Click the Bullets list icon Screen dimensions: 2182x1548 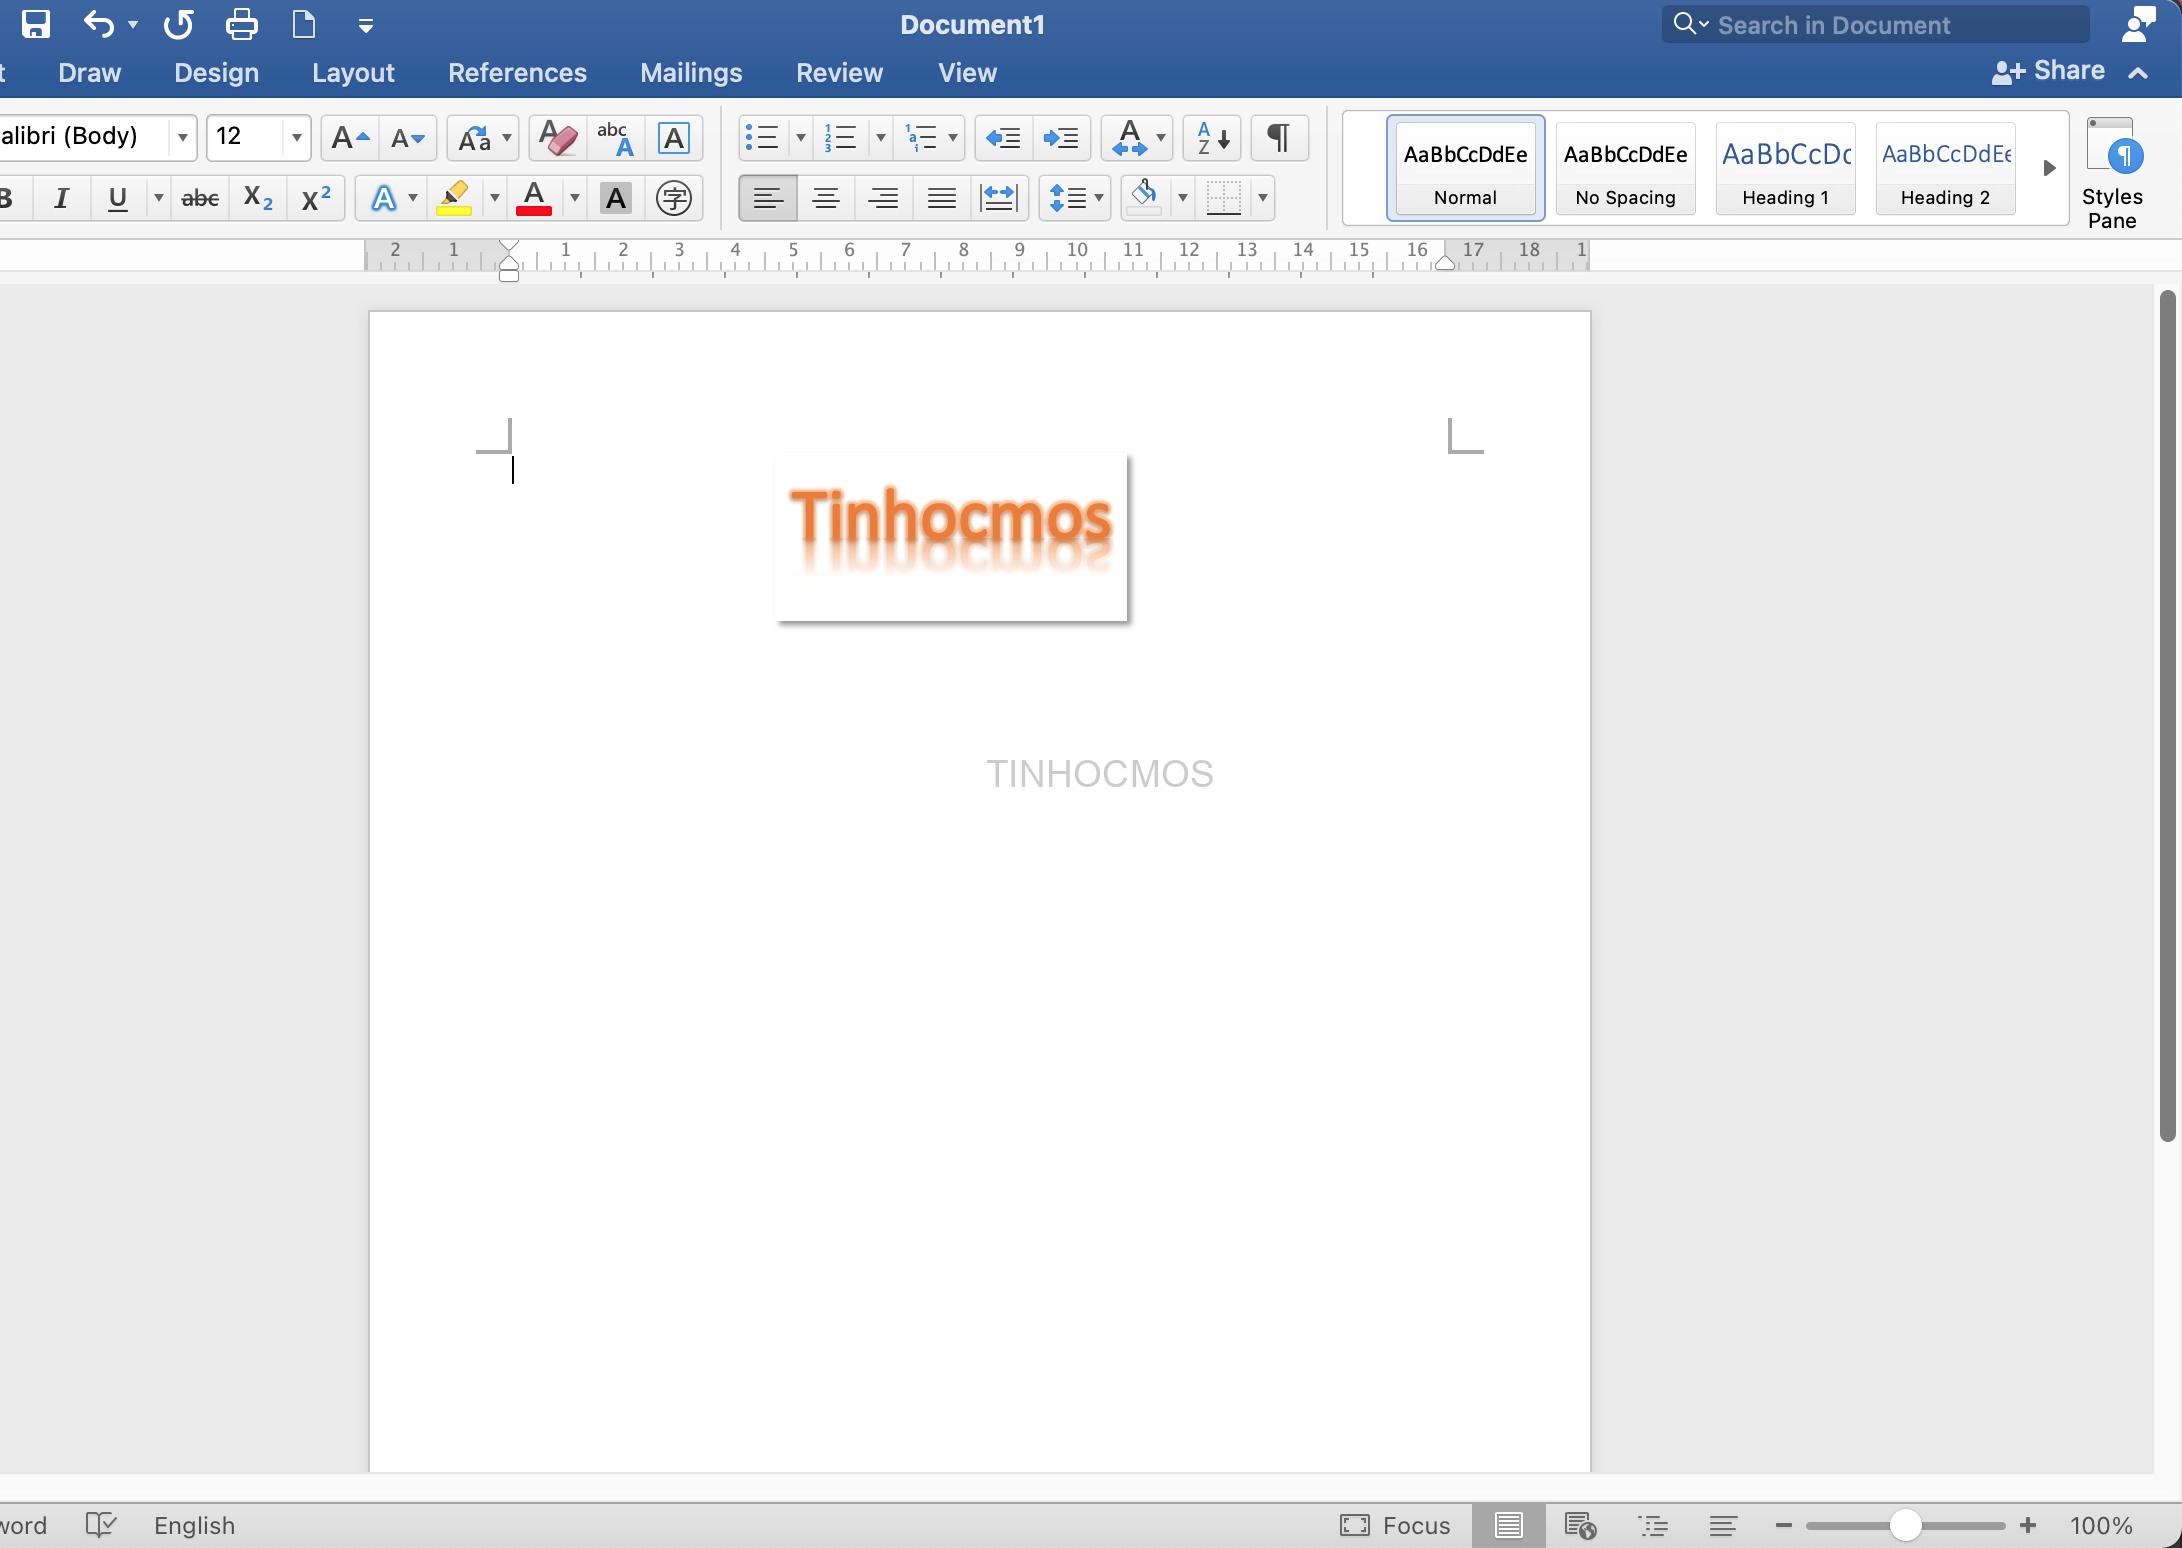tap(763, 138)
